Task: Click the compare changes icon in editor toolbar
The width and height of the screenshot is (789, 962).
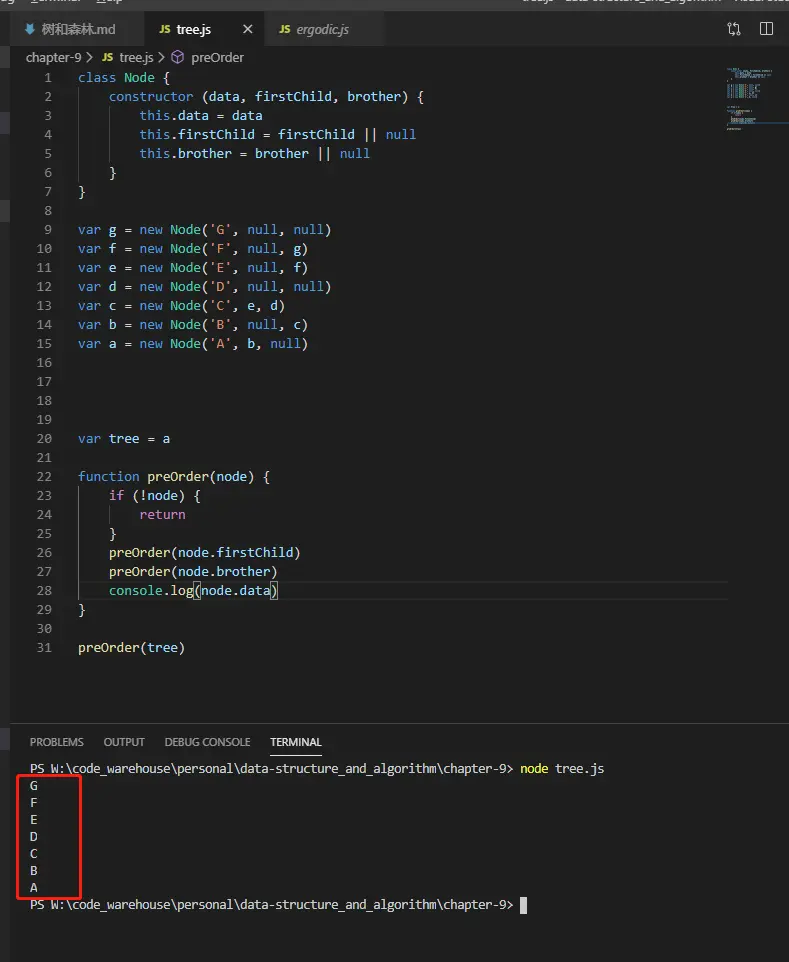Action: tap(734, 29)
